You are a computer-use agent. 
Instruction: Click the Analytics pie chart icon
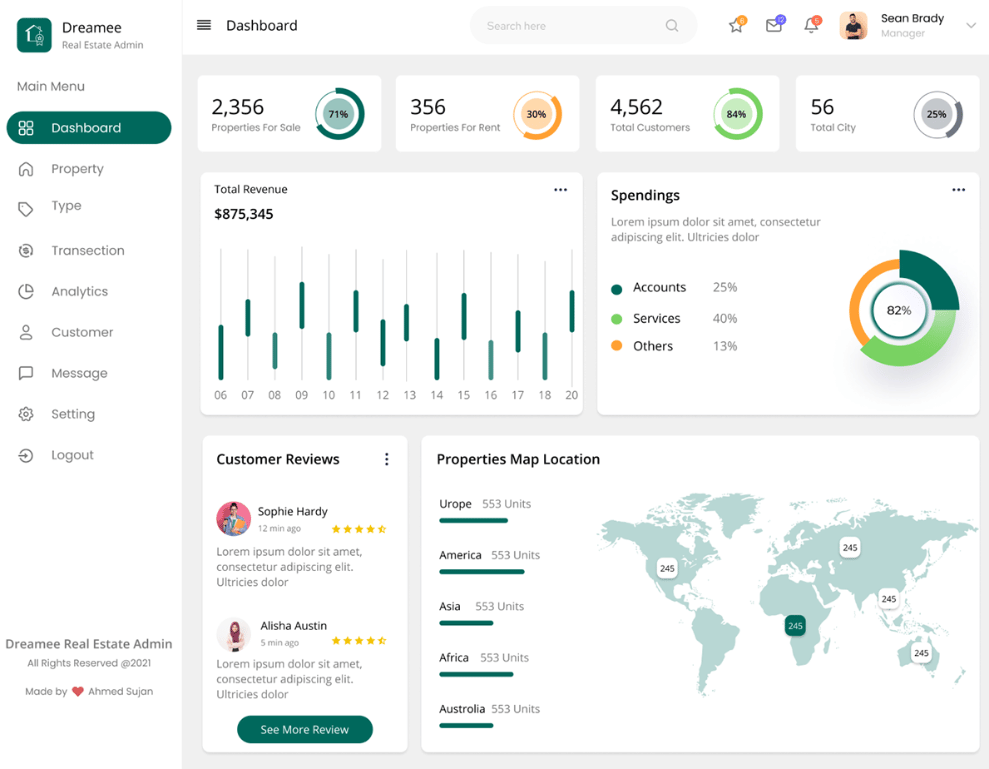click(26, 291)
